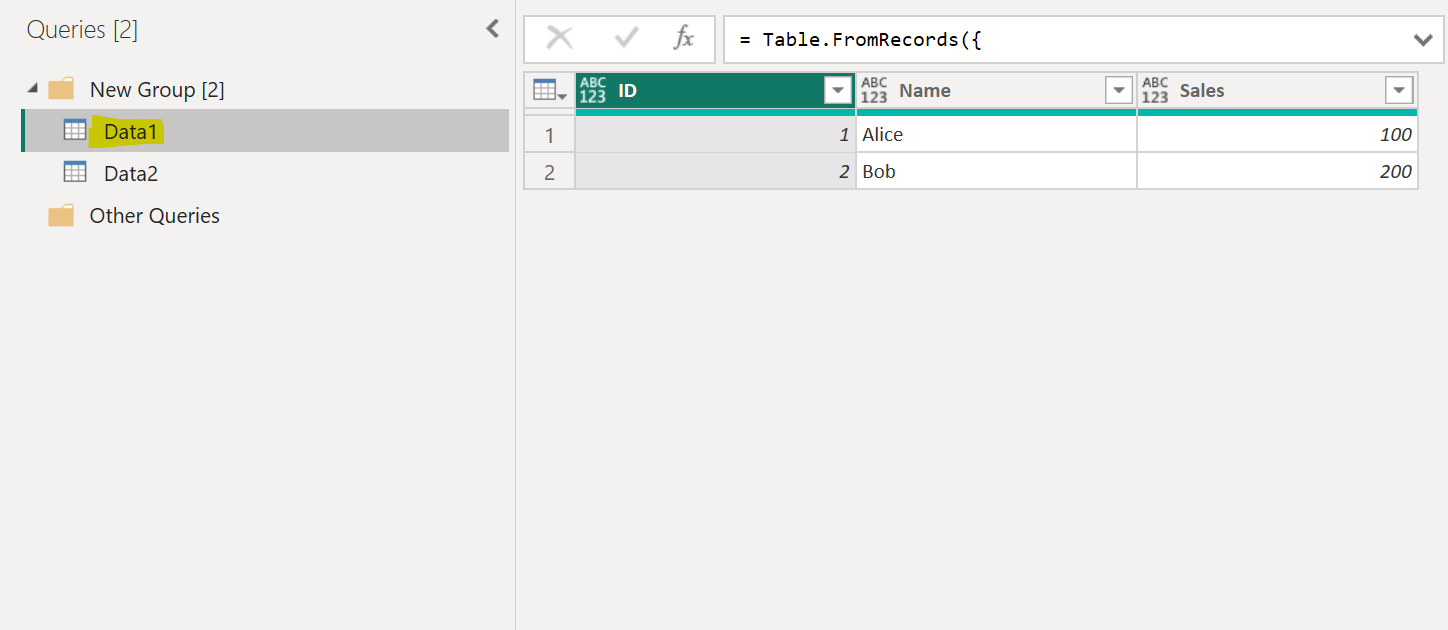Select the Data2 query
The height and width of the screenshot is (630, 1448).
coord(131,174)
